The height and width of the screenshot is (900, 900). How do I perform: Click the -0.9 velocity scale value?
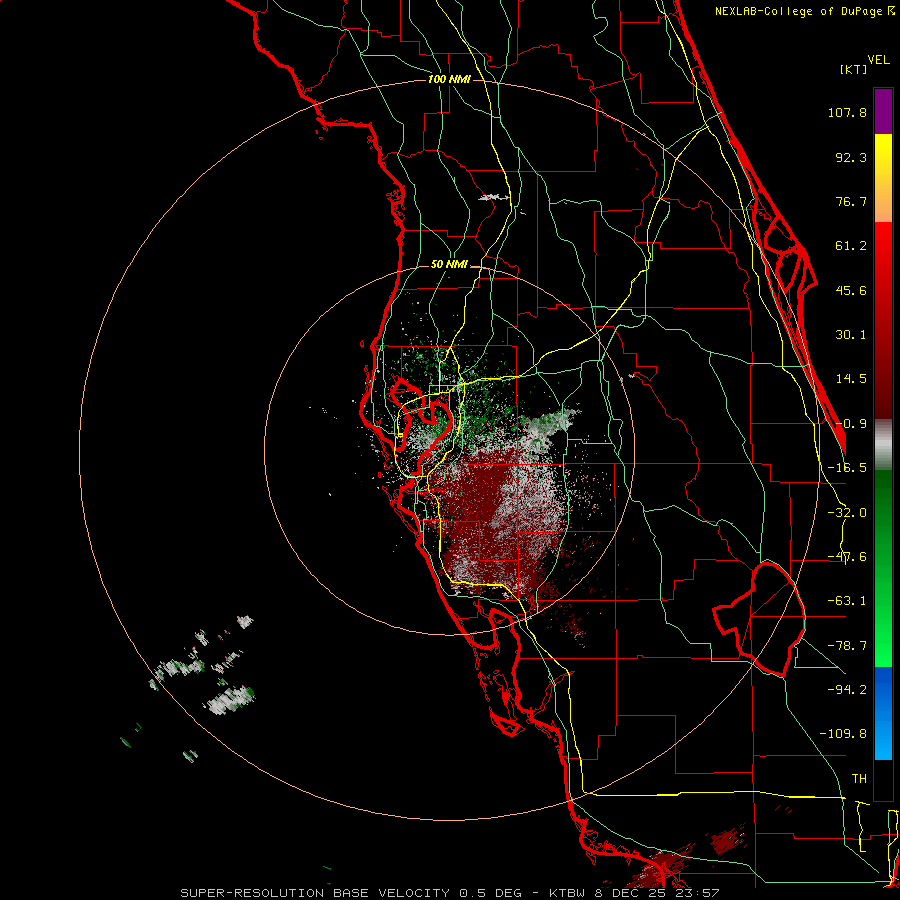[x=851, y=424]
